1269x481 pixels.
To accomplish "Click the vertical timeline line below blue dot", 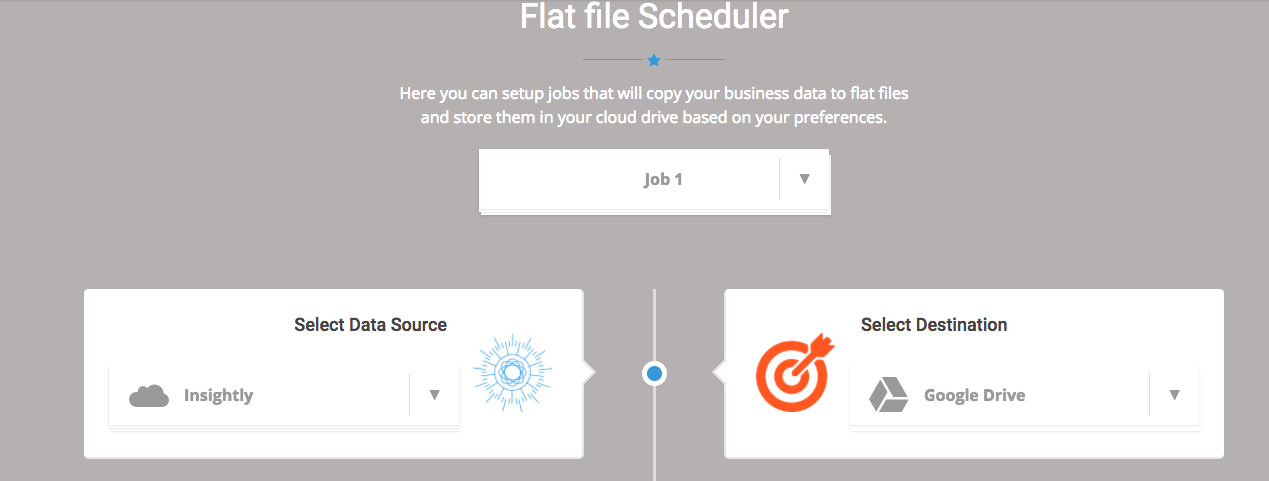I will [654, 435].
